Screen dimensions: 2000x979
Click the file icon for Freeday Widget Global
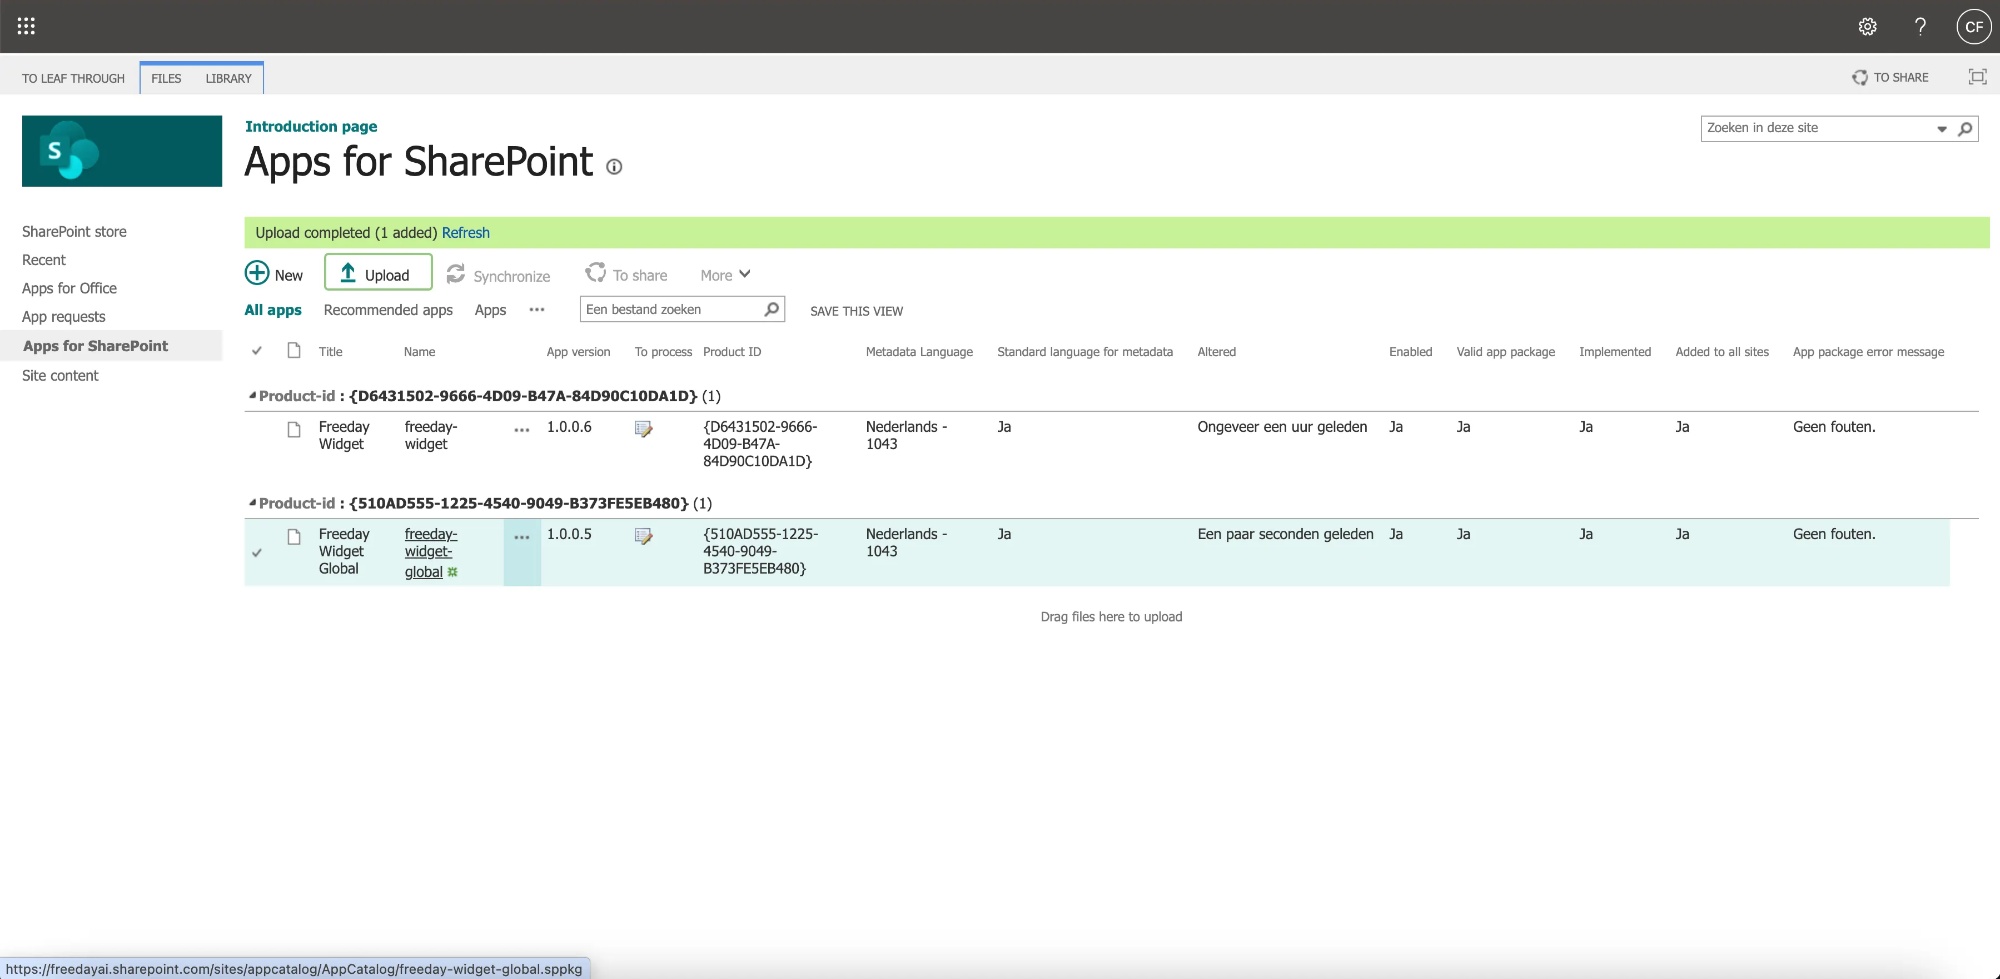(294, 537)
